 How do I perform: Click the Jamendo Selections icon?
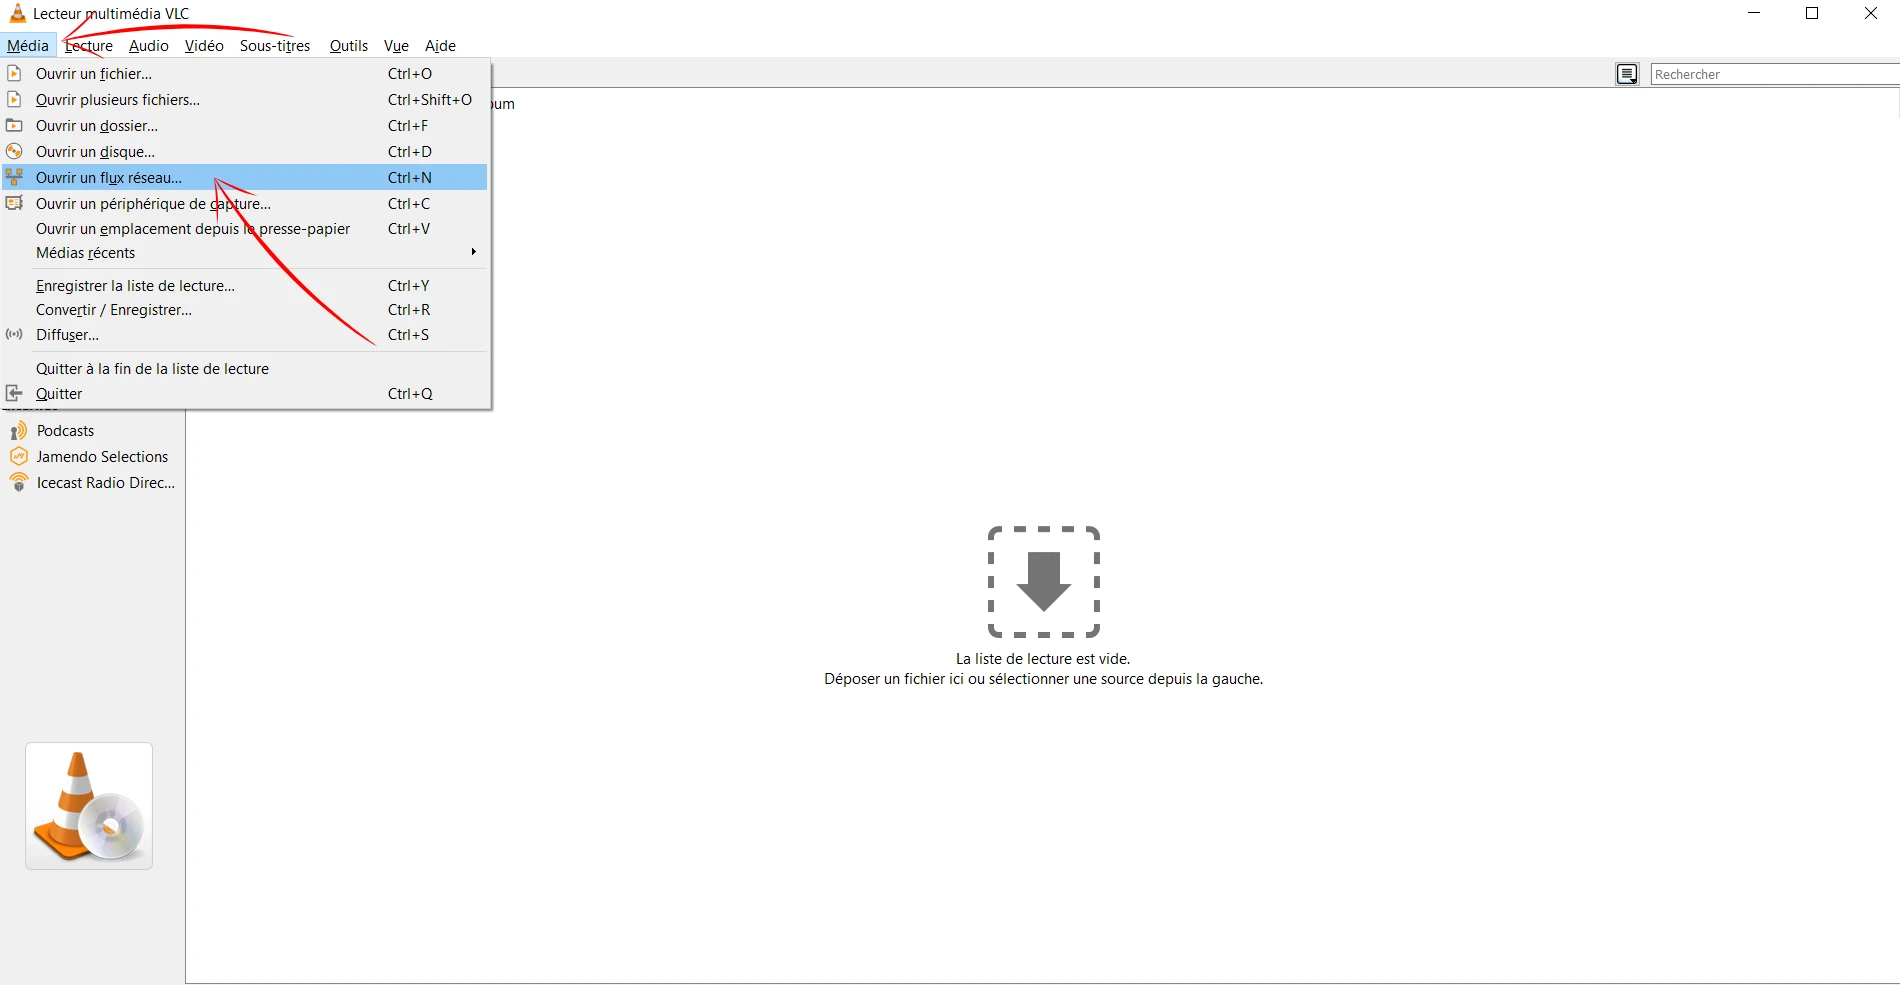(x=19, y=456)
